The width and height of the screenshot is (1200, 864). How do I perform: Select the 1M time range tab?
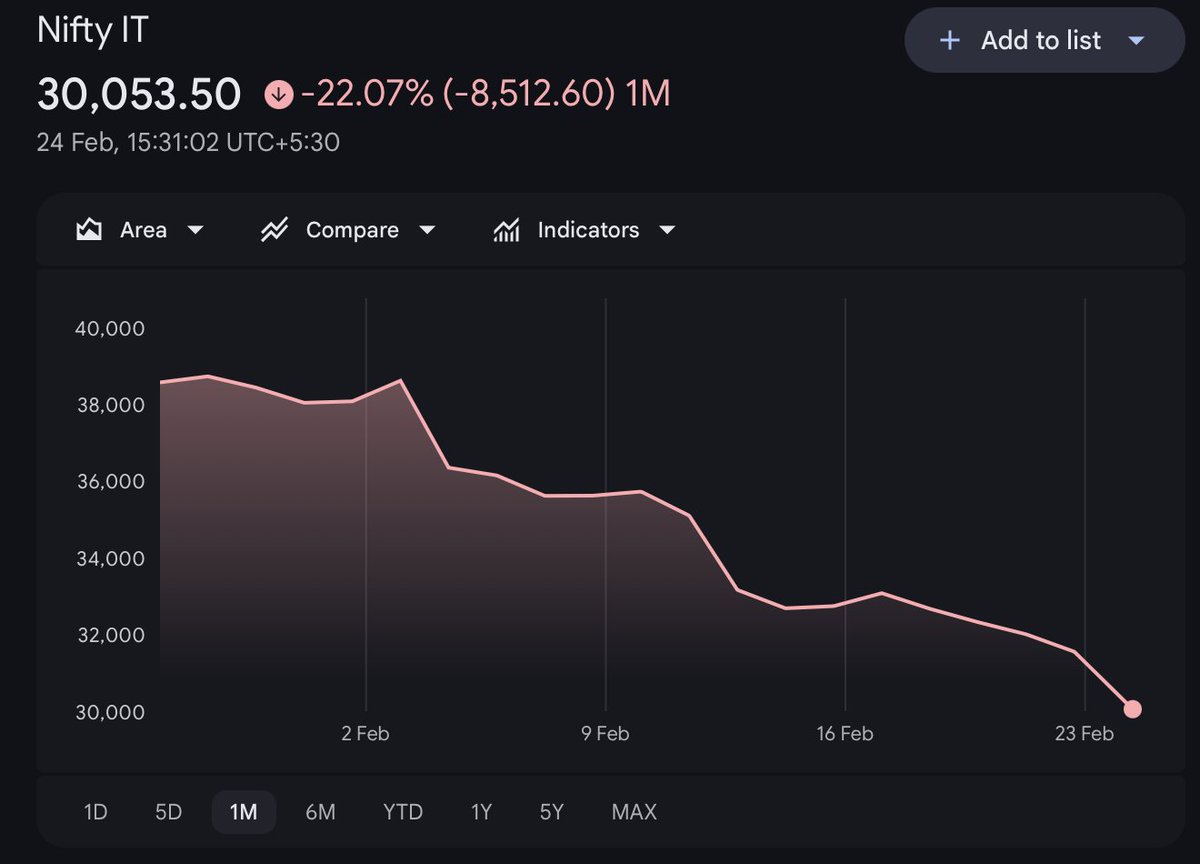coord(244,812)
